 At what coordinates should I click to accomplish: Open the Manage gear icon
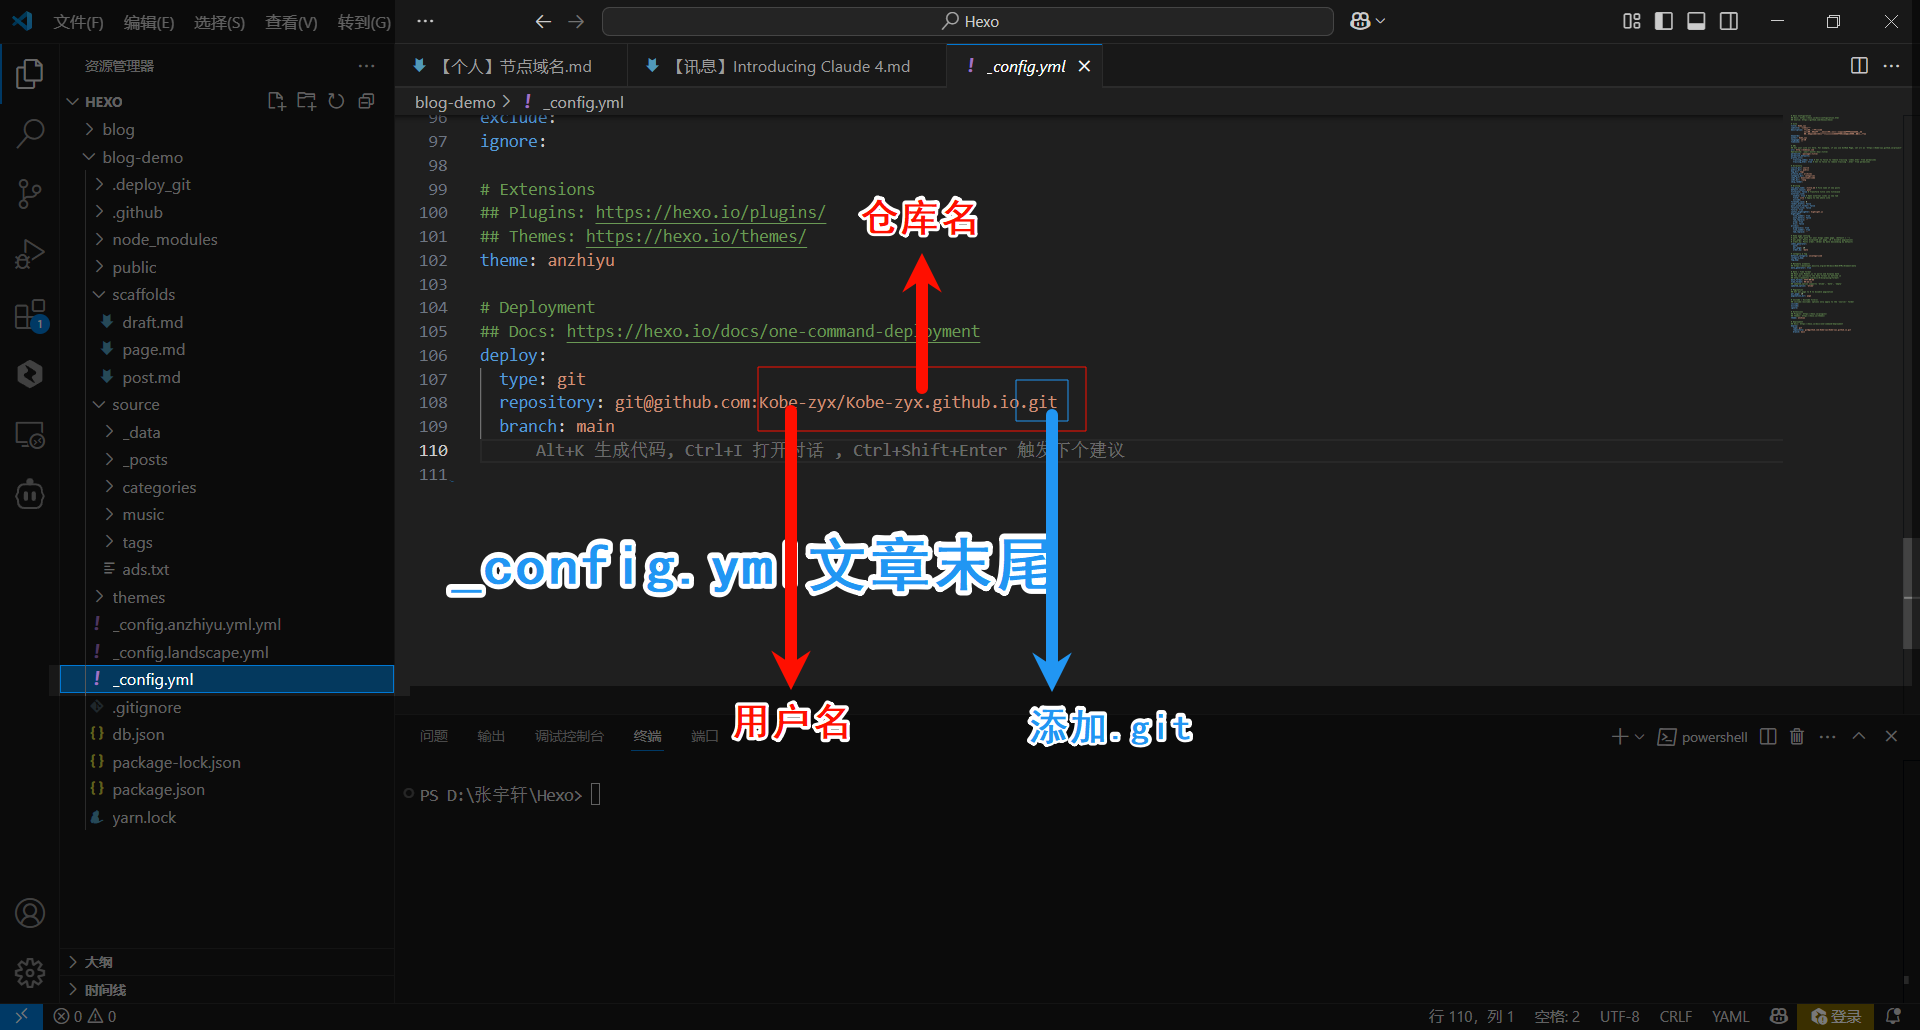[30, 972]
